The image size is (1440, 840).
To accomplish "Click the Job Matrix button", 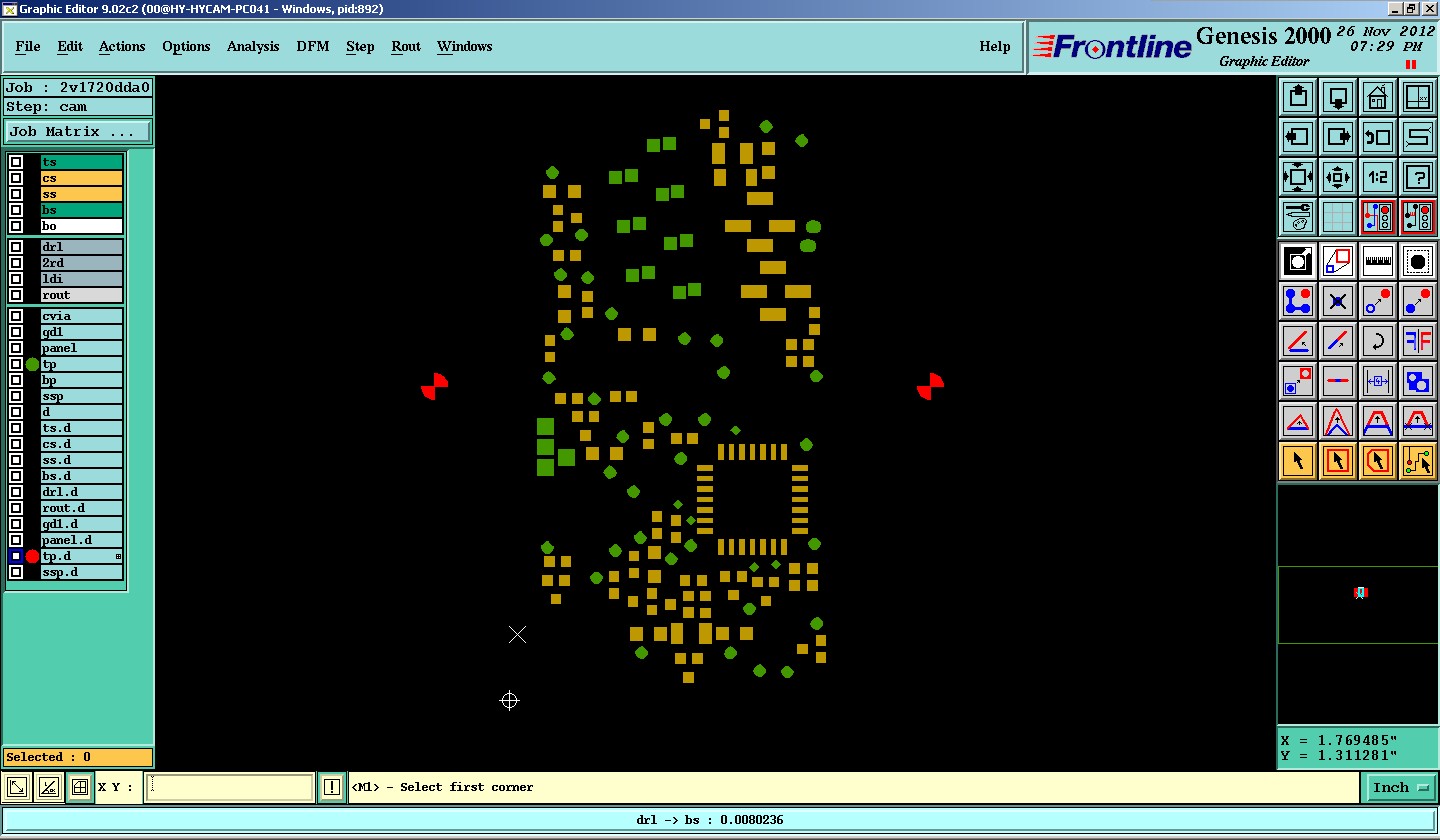I will 78,131.
